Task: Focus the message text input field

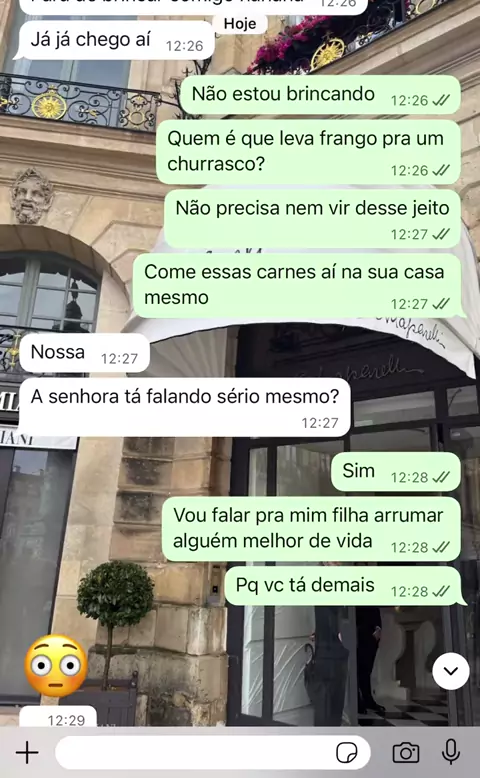Action: coord(213,753)
